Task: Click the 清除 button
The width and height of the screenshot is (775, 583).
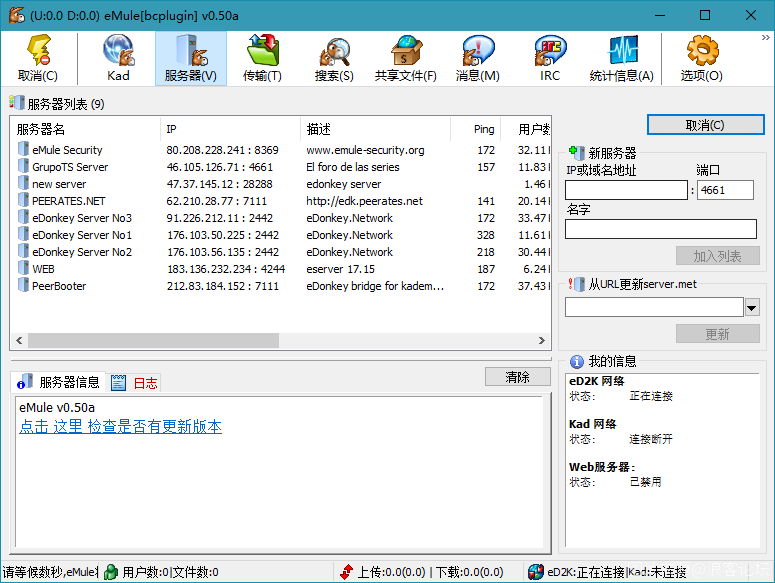Action: [517, 377]
